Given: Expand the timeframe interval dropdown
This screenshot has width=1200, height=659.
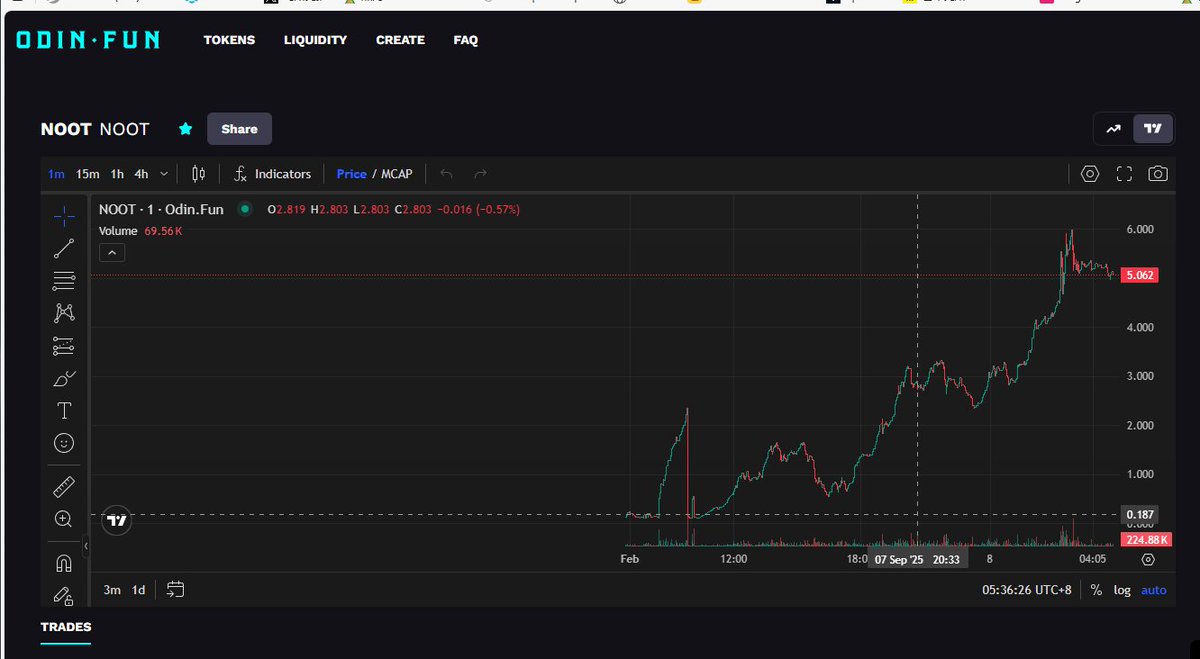Looking at the screenshot, I should (164, 174).
